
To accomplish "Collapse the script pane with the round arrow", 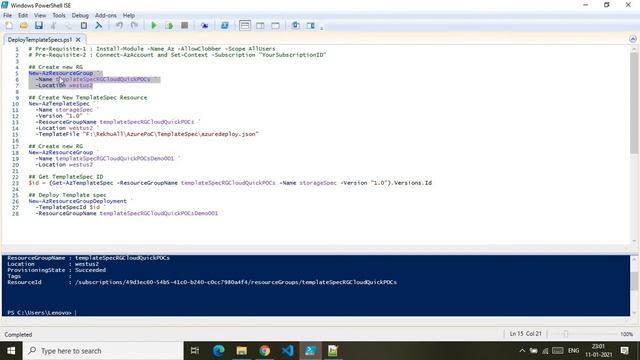I will (633, 39).
